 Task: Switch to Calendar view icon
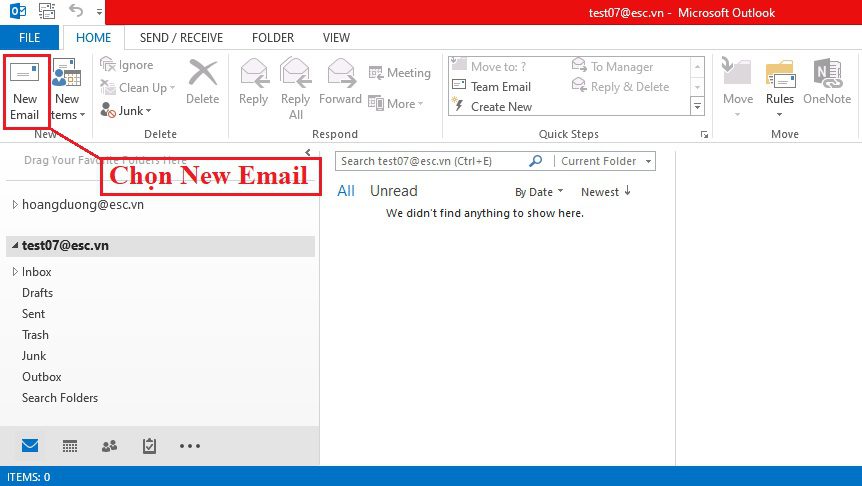click(x=70, y=446)
